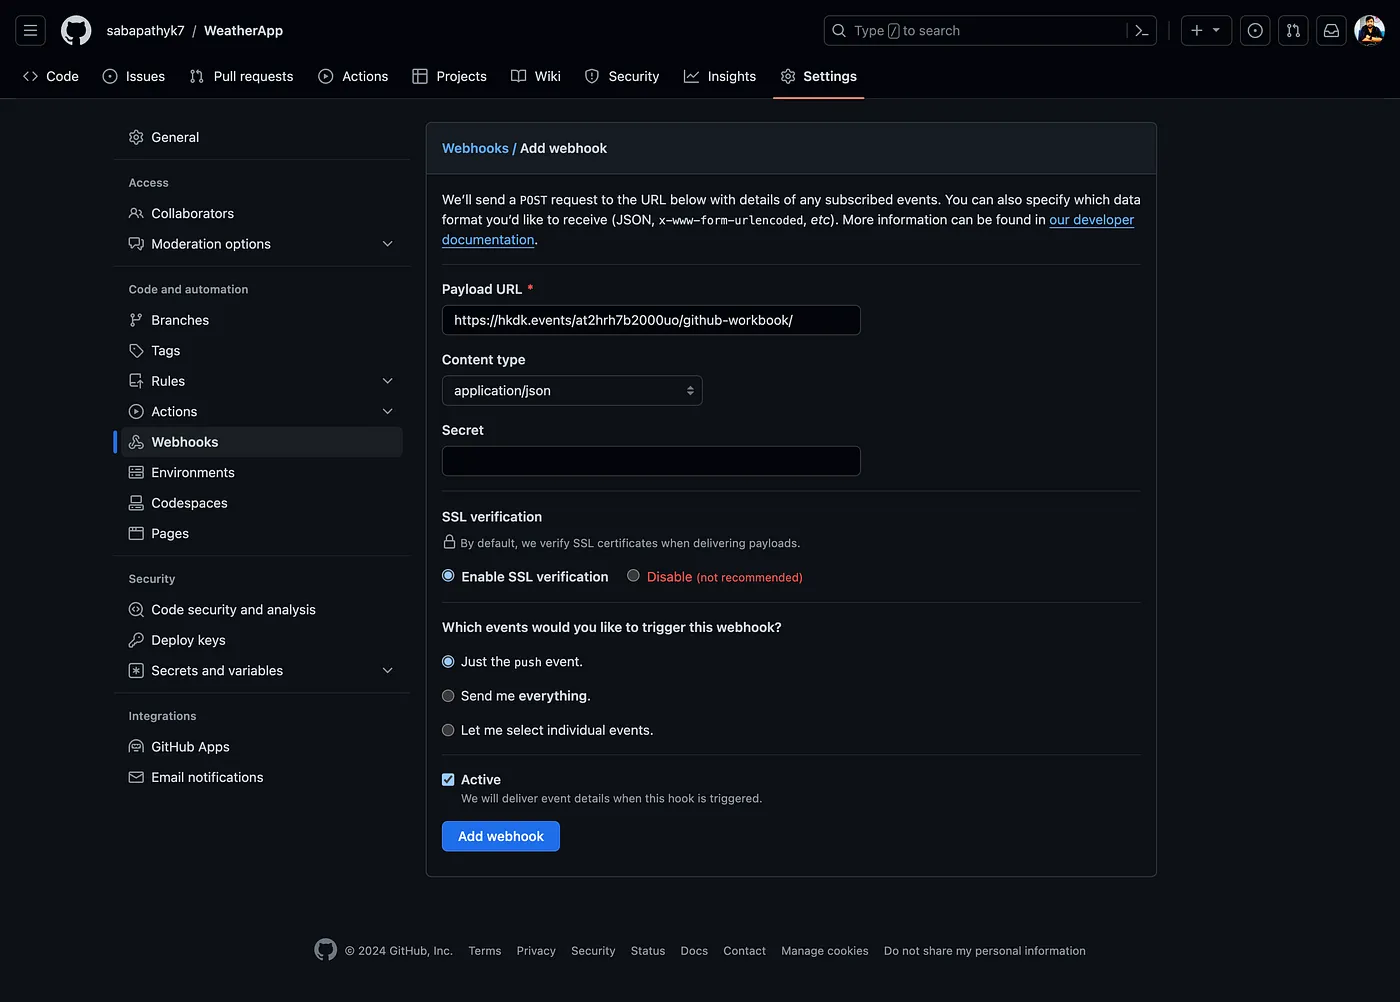The width and height of the screenshot is (1400, 1002).
Task: Click the GitHub home logo icon
Action: (76, 30)
